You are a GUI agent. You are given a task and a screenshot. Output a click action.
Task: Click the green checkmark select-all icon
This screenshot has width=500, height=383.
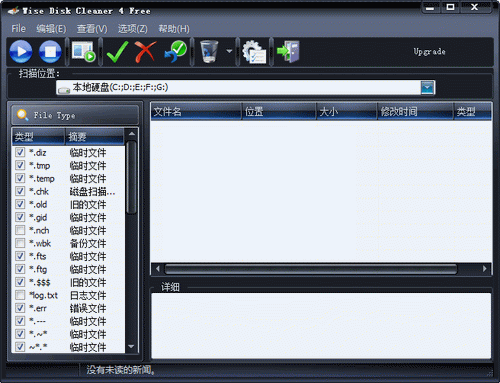(117, 52)
